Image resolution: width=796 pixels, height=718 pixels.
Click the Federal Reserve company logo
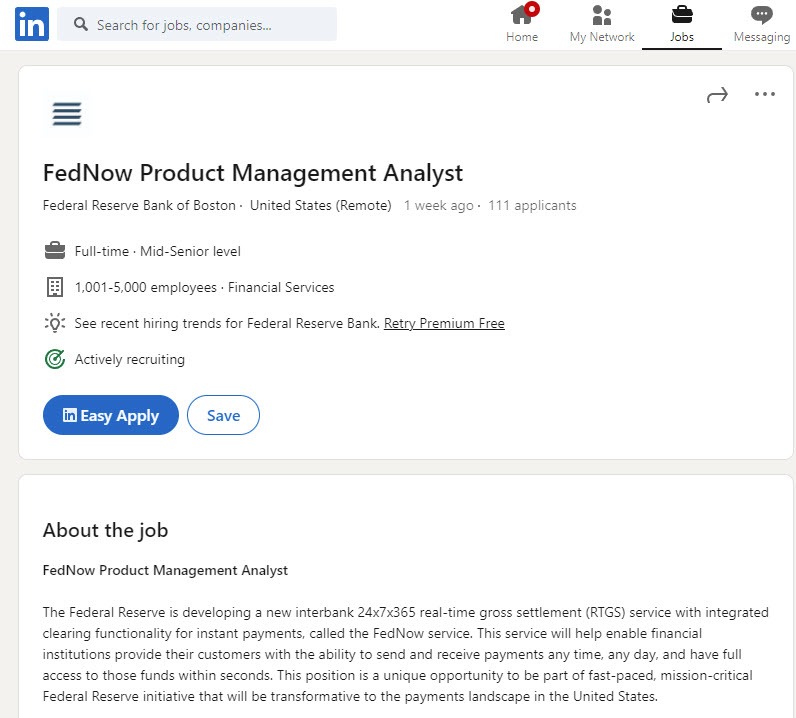67,114
